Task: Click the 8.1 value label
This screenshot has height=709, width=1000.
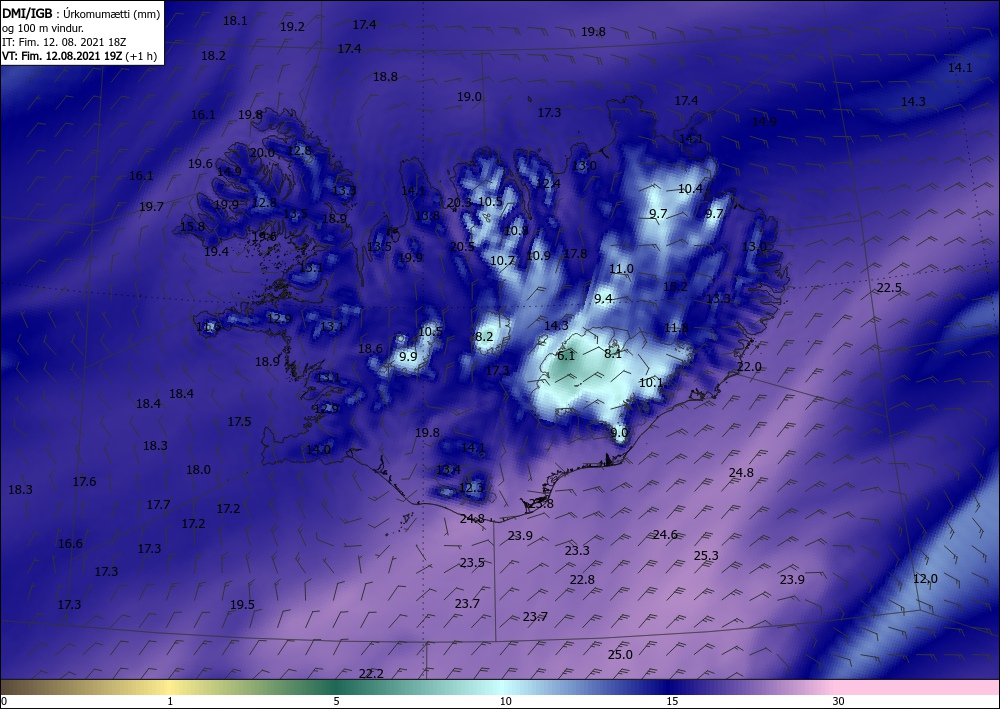Action: (613, 353)
